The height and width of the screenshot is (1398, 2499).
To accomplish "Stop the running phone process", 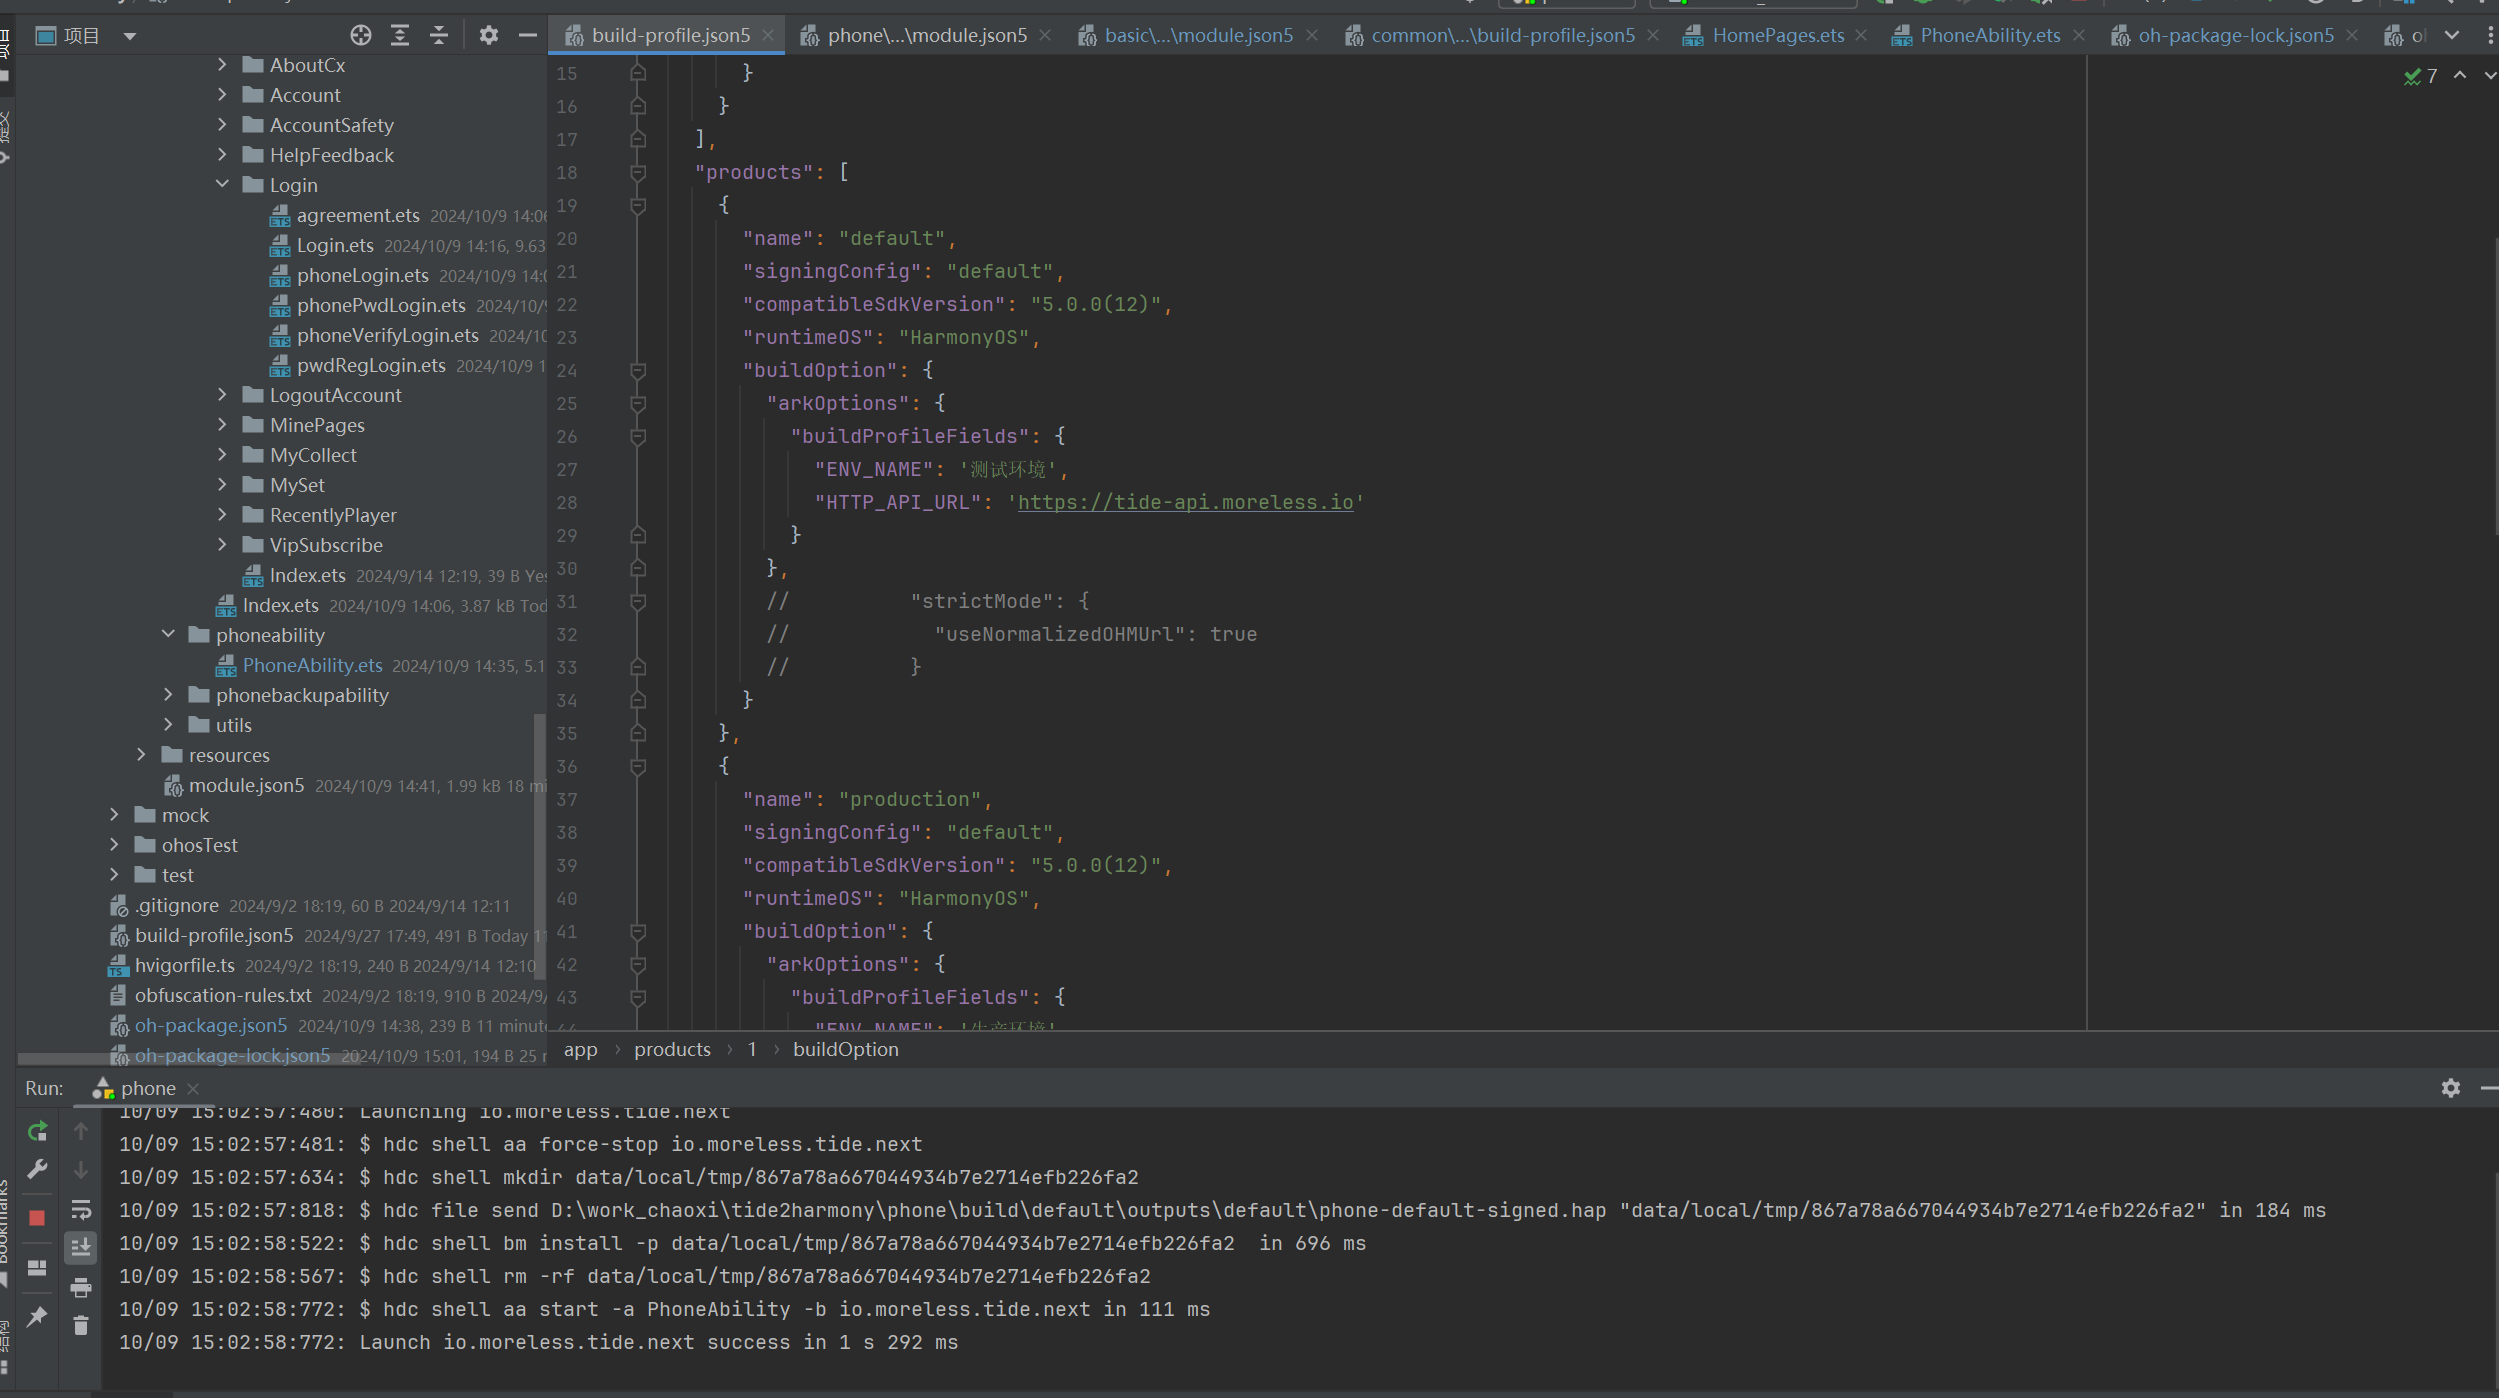I will pos(37,1217).
